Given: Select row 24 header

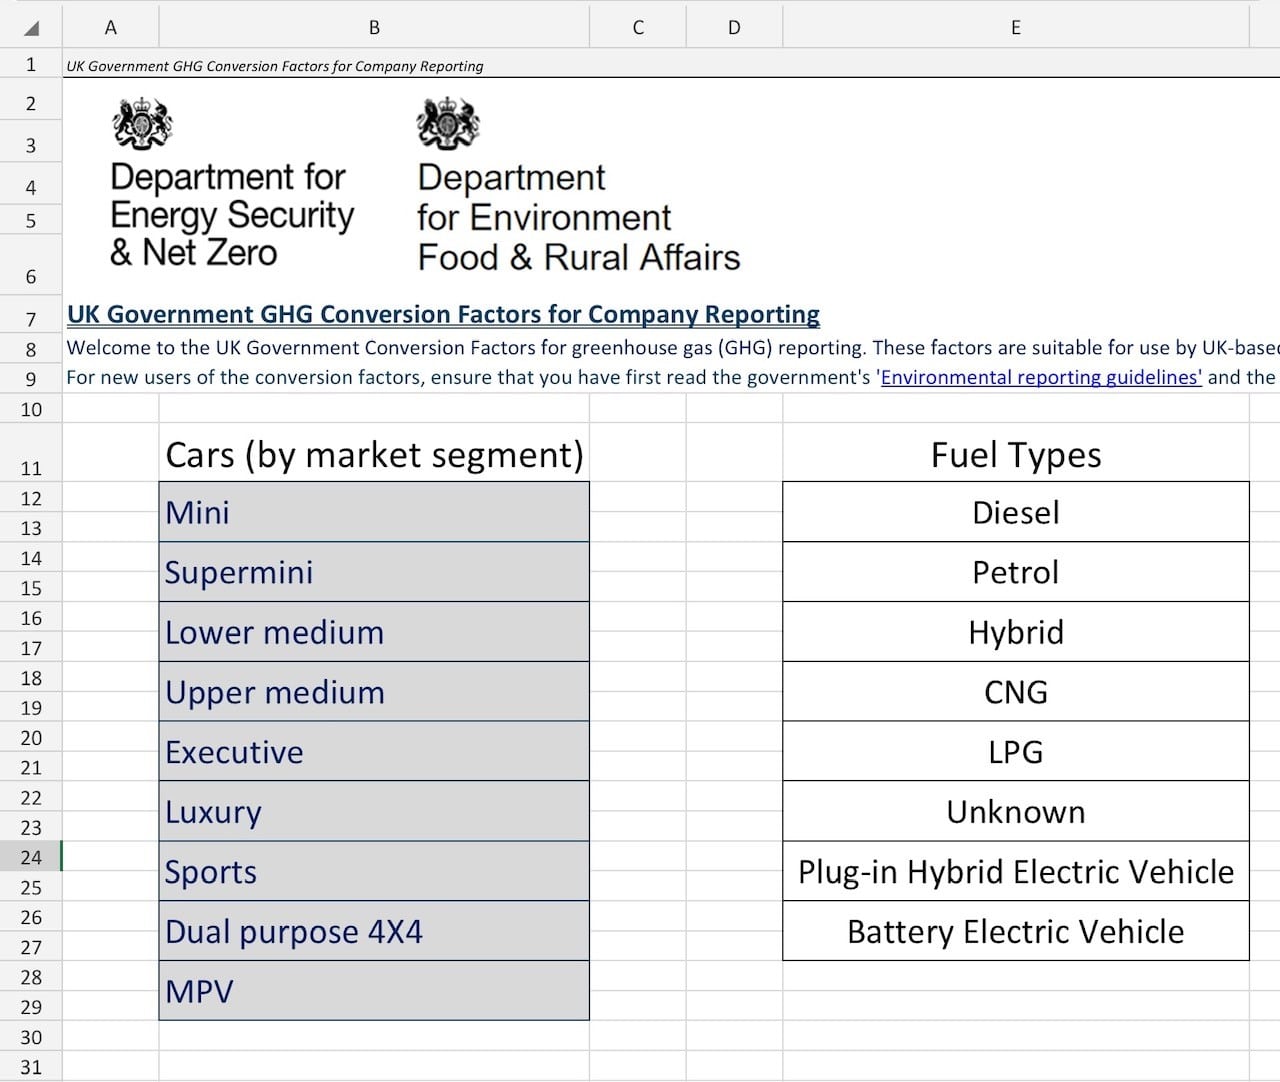Looking at the screenshot, I should point(31,857).
